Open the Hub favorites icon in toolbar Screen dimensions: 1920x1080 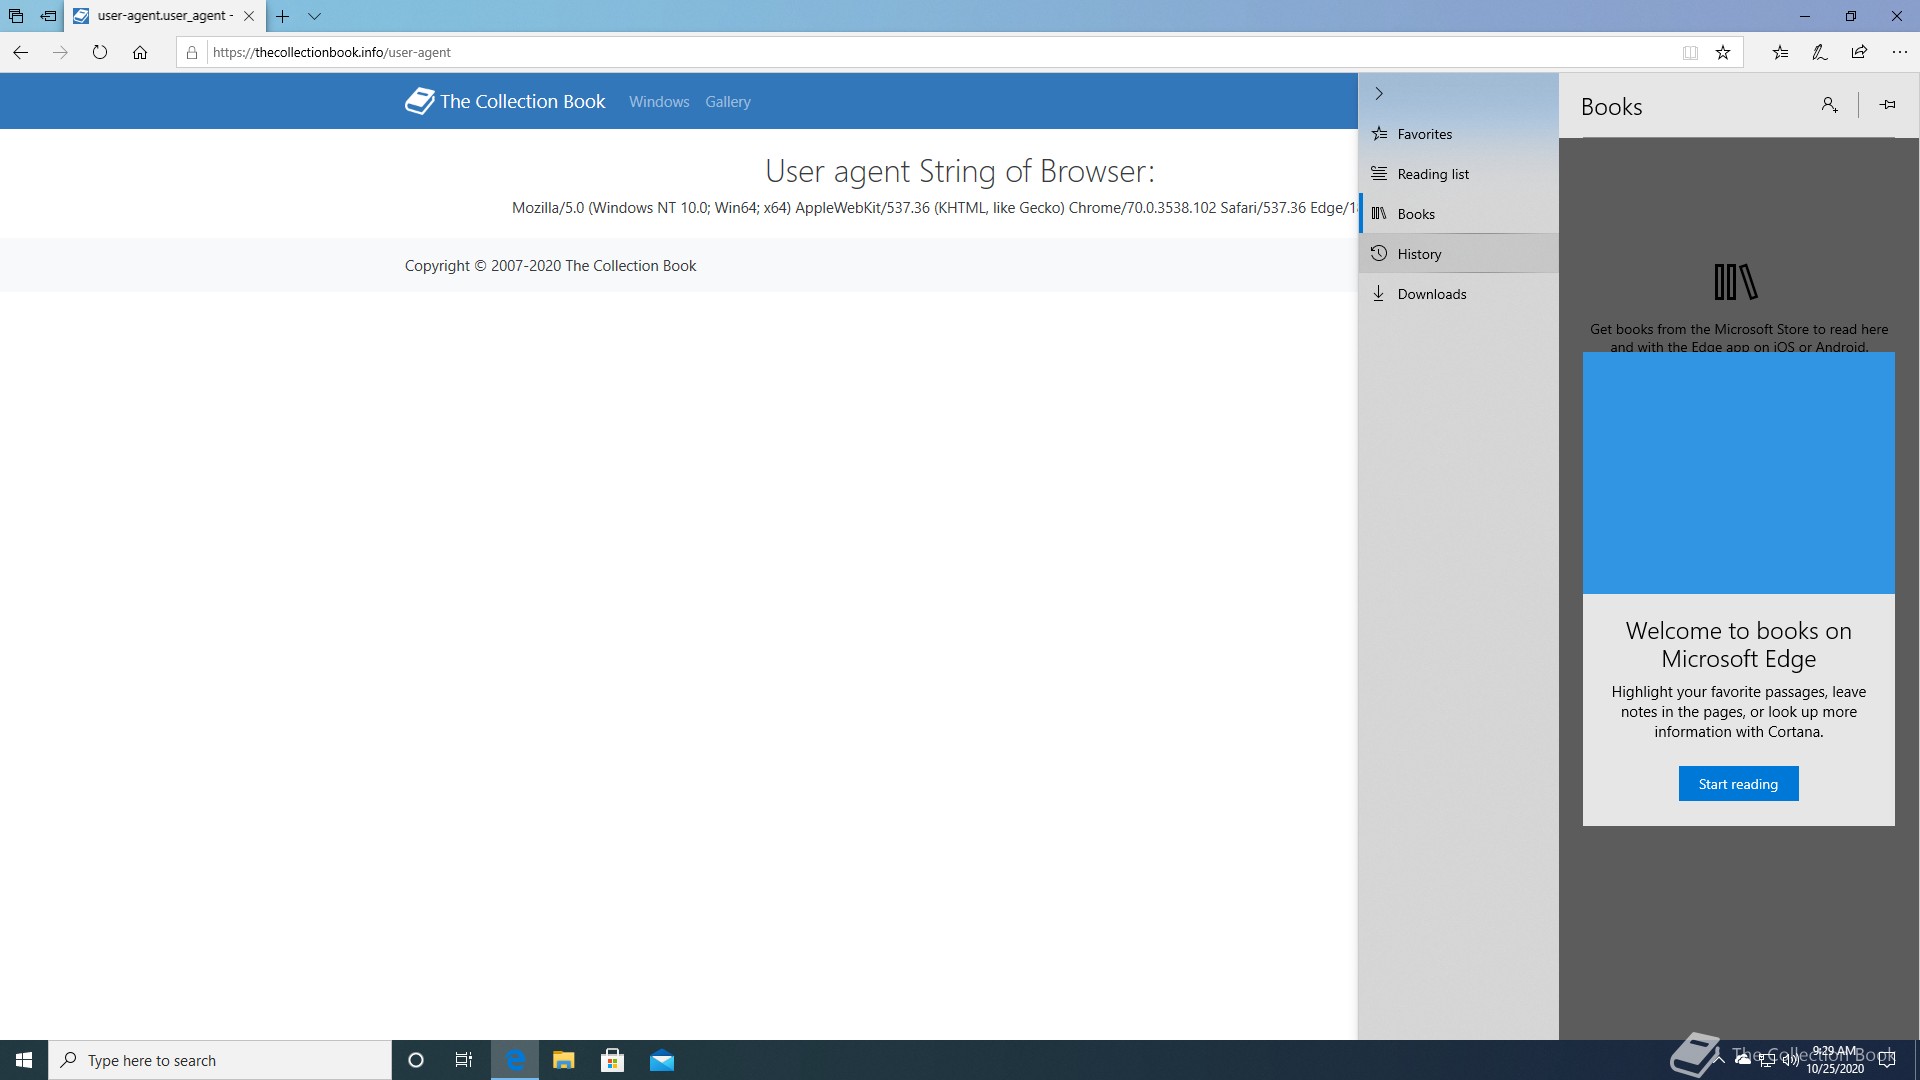coord(1781,52)
